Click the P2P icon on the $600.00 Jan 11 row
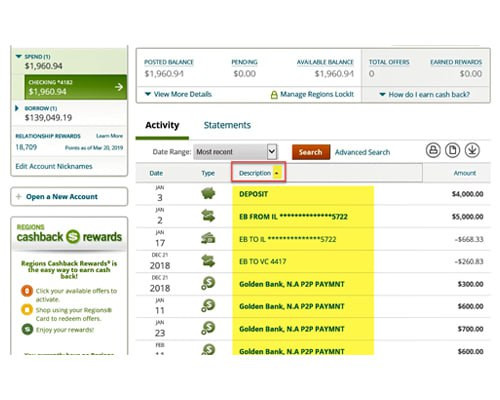 (208, 306)
